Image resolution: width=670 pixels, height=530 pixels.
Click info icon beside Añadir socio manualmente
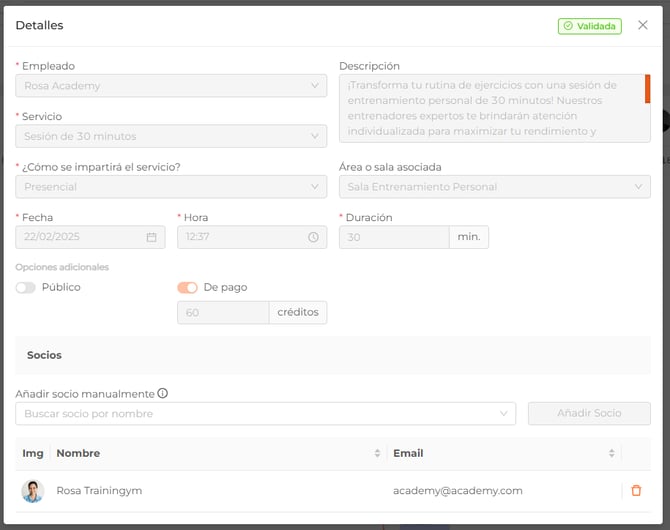coord(163,394)
